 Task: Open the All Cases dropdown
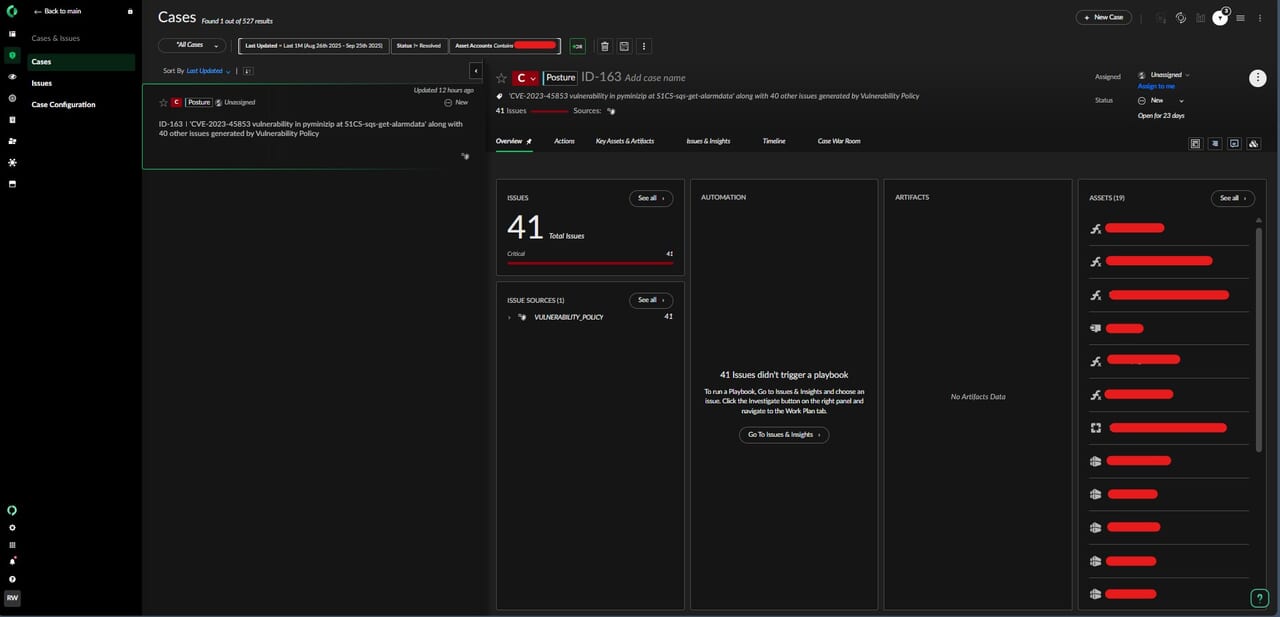[x=191, y=46]
